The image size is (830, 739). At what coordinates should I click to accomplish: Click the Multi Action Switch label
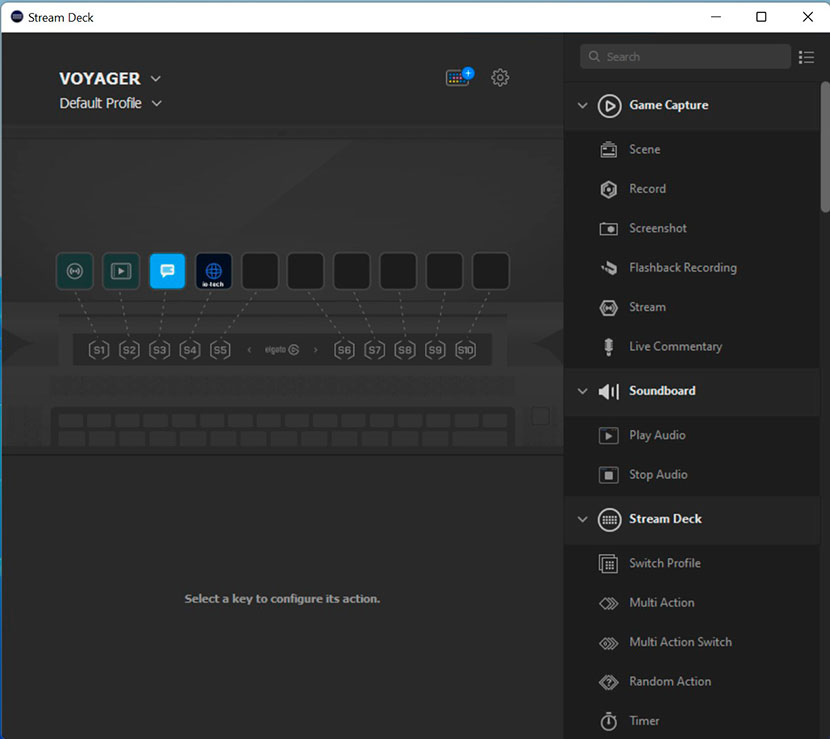click(x=680, y=642)
